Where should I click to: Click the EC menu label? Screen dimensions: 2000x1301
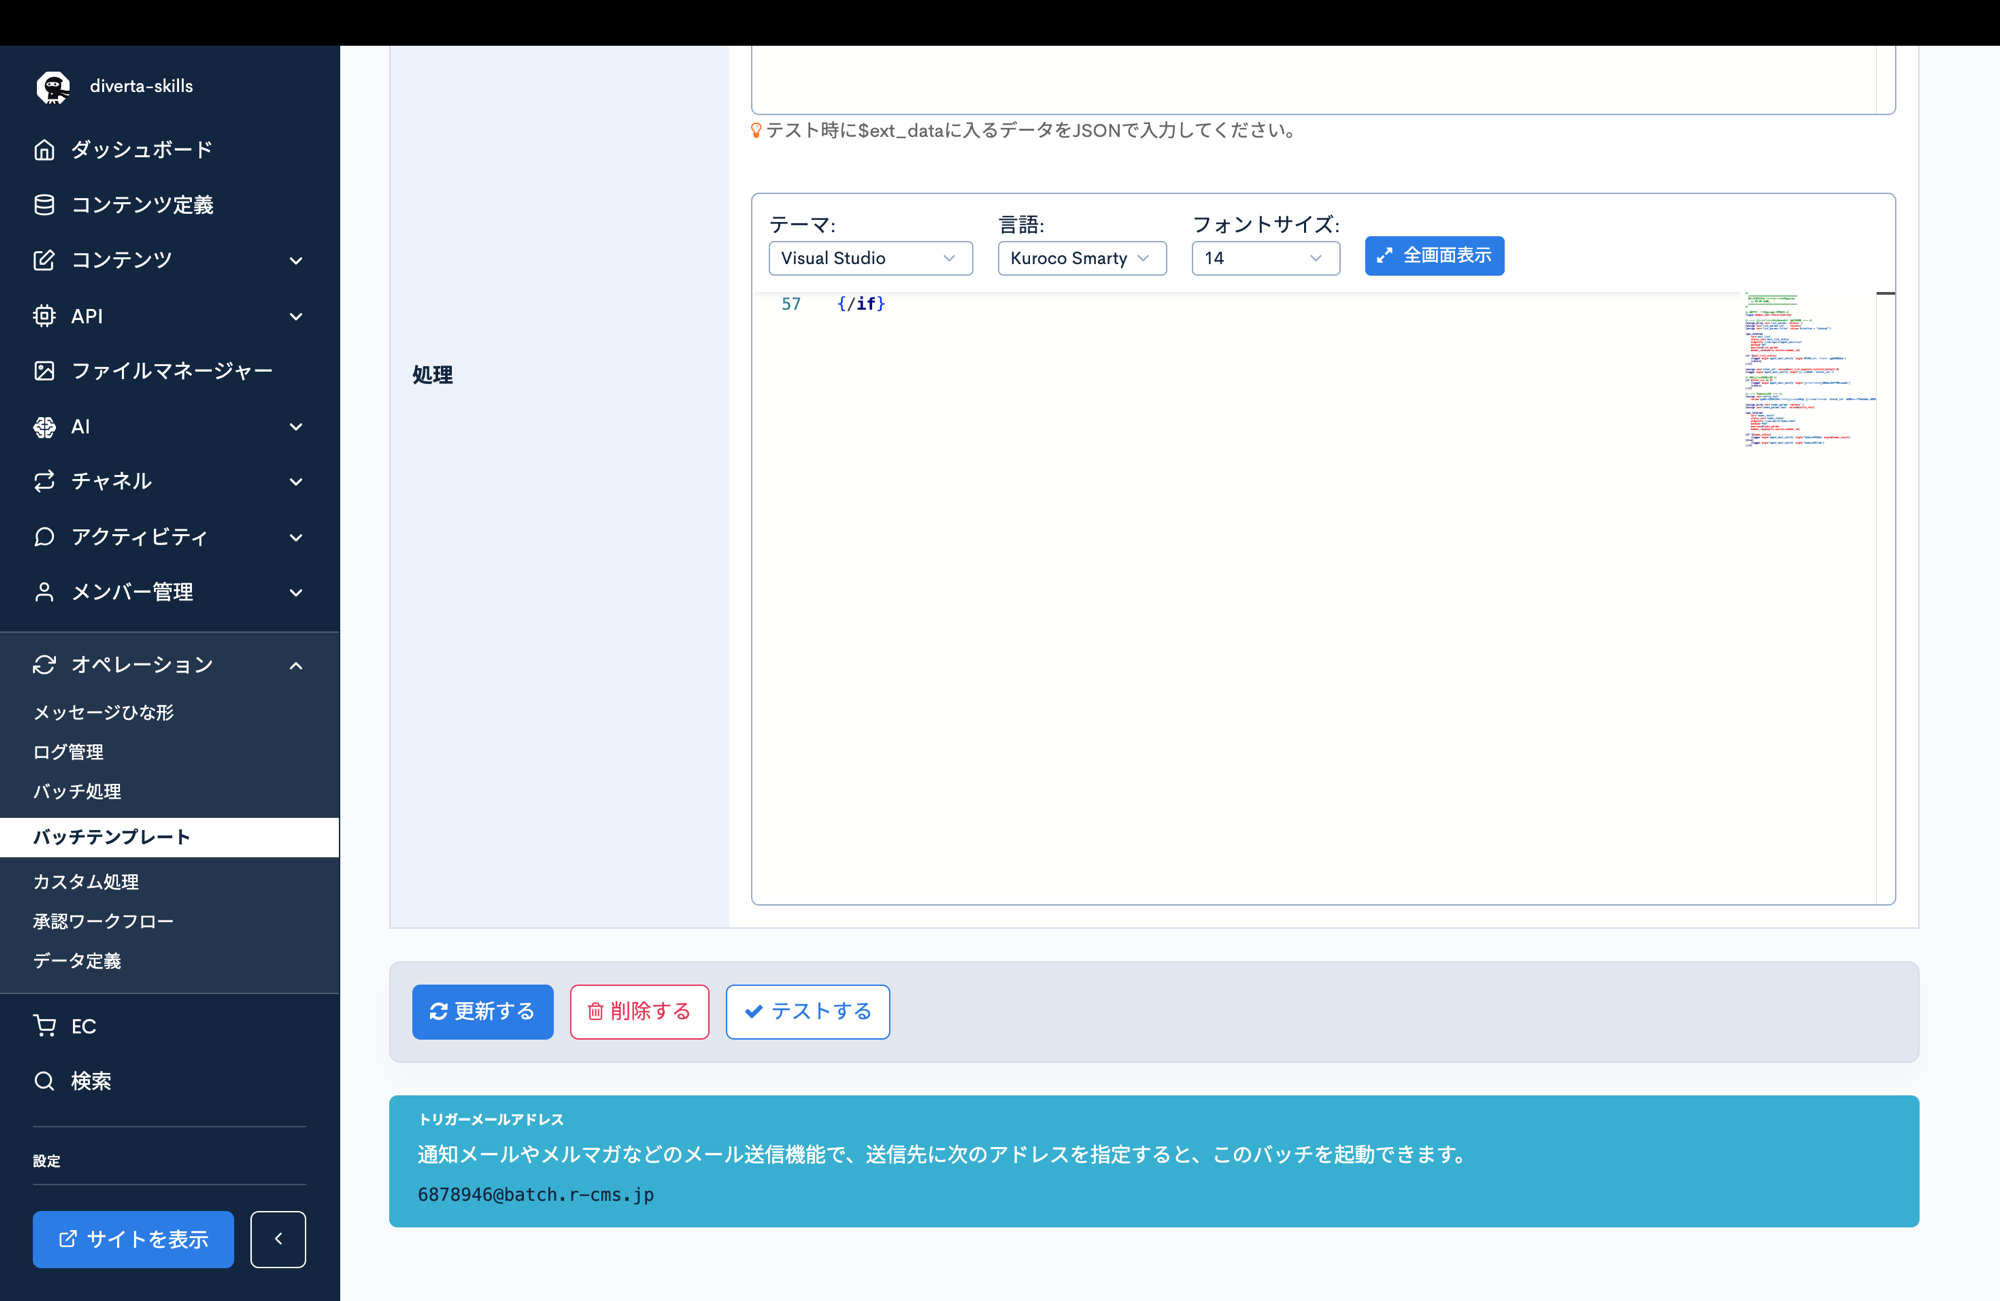click(x=83, y=1027)
